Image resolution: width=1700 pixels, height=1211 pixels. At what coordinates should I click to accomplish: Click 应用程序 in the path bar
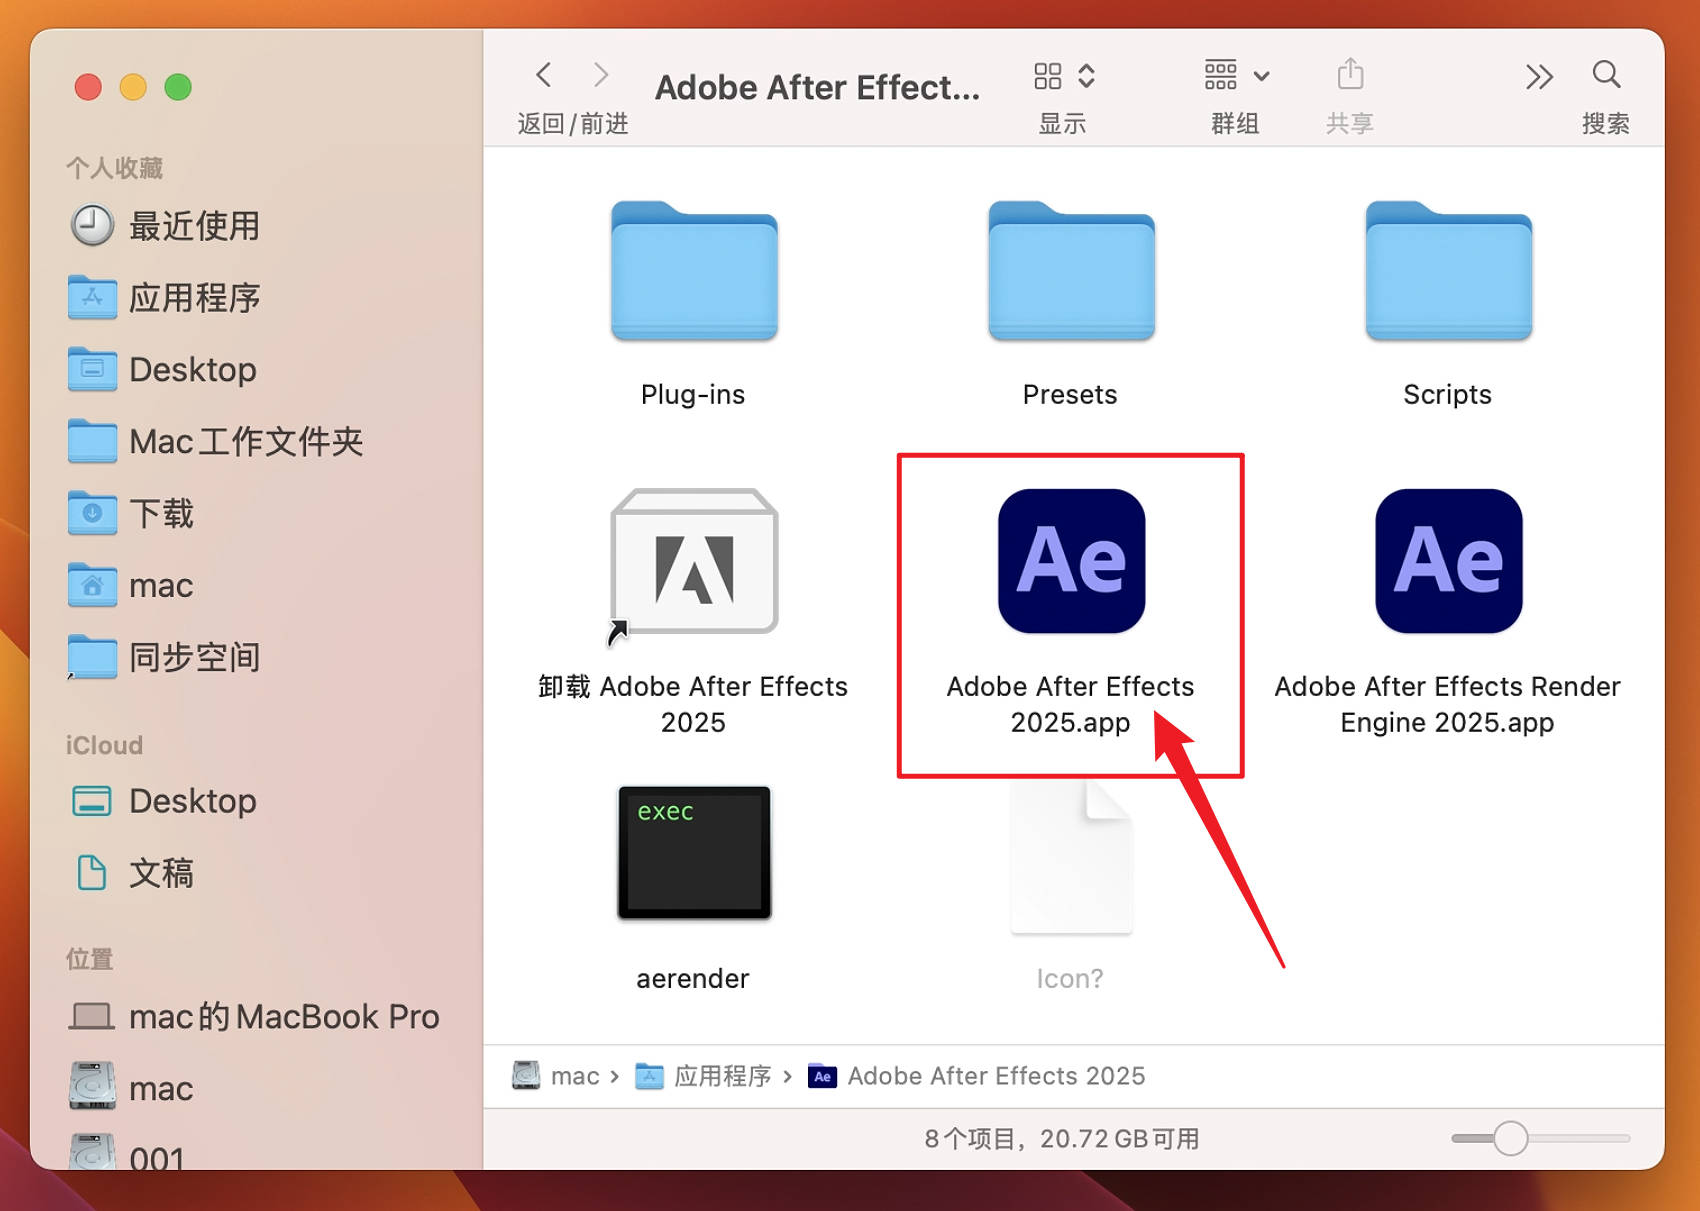[704, 1076]
